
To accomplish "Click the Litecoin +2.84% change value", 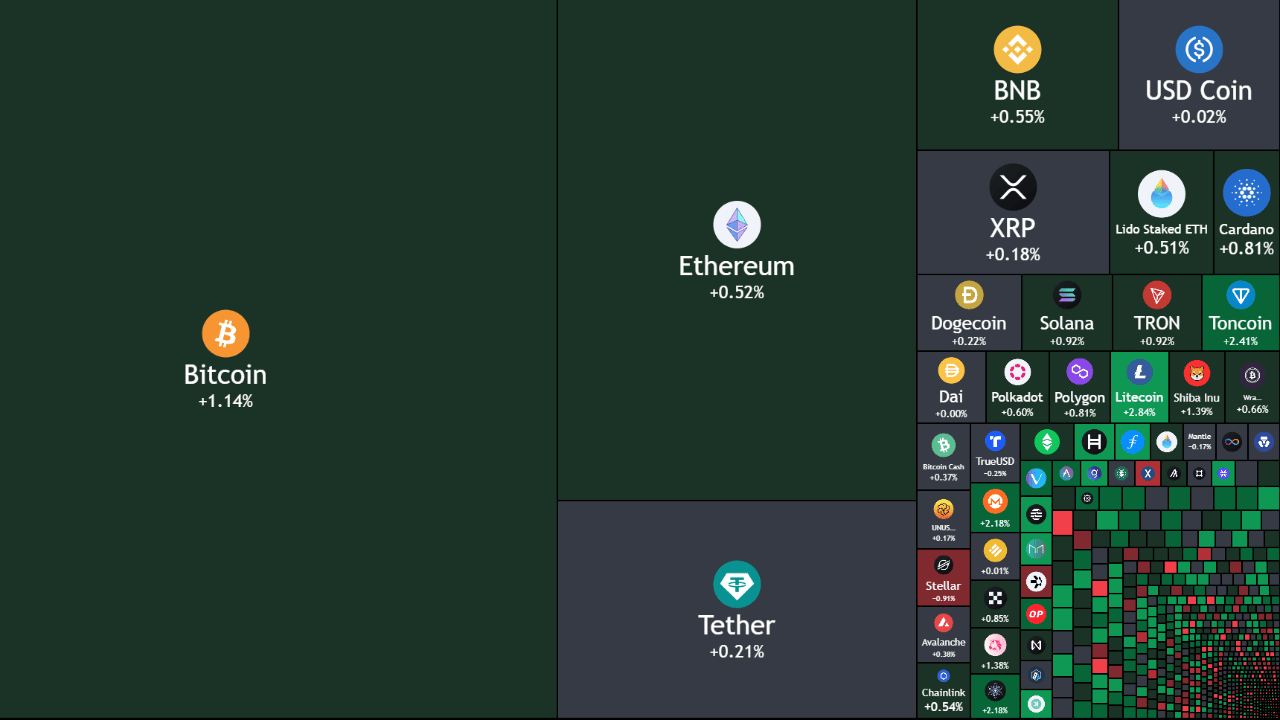I will click(1139, 411).
